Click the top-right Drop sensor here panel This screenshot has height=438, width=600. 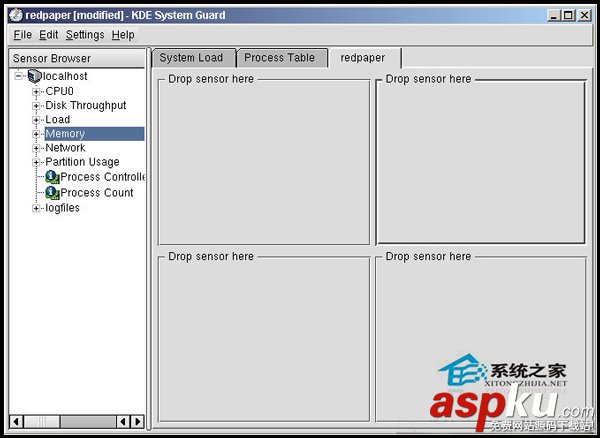tap(481, 162)
